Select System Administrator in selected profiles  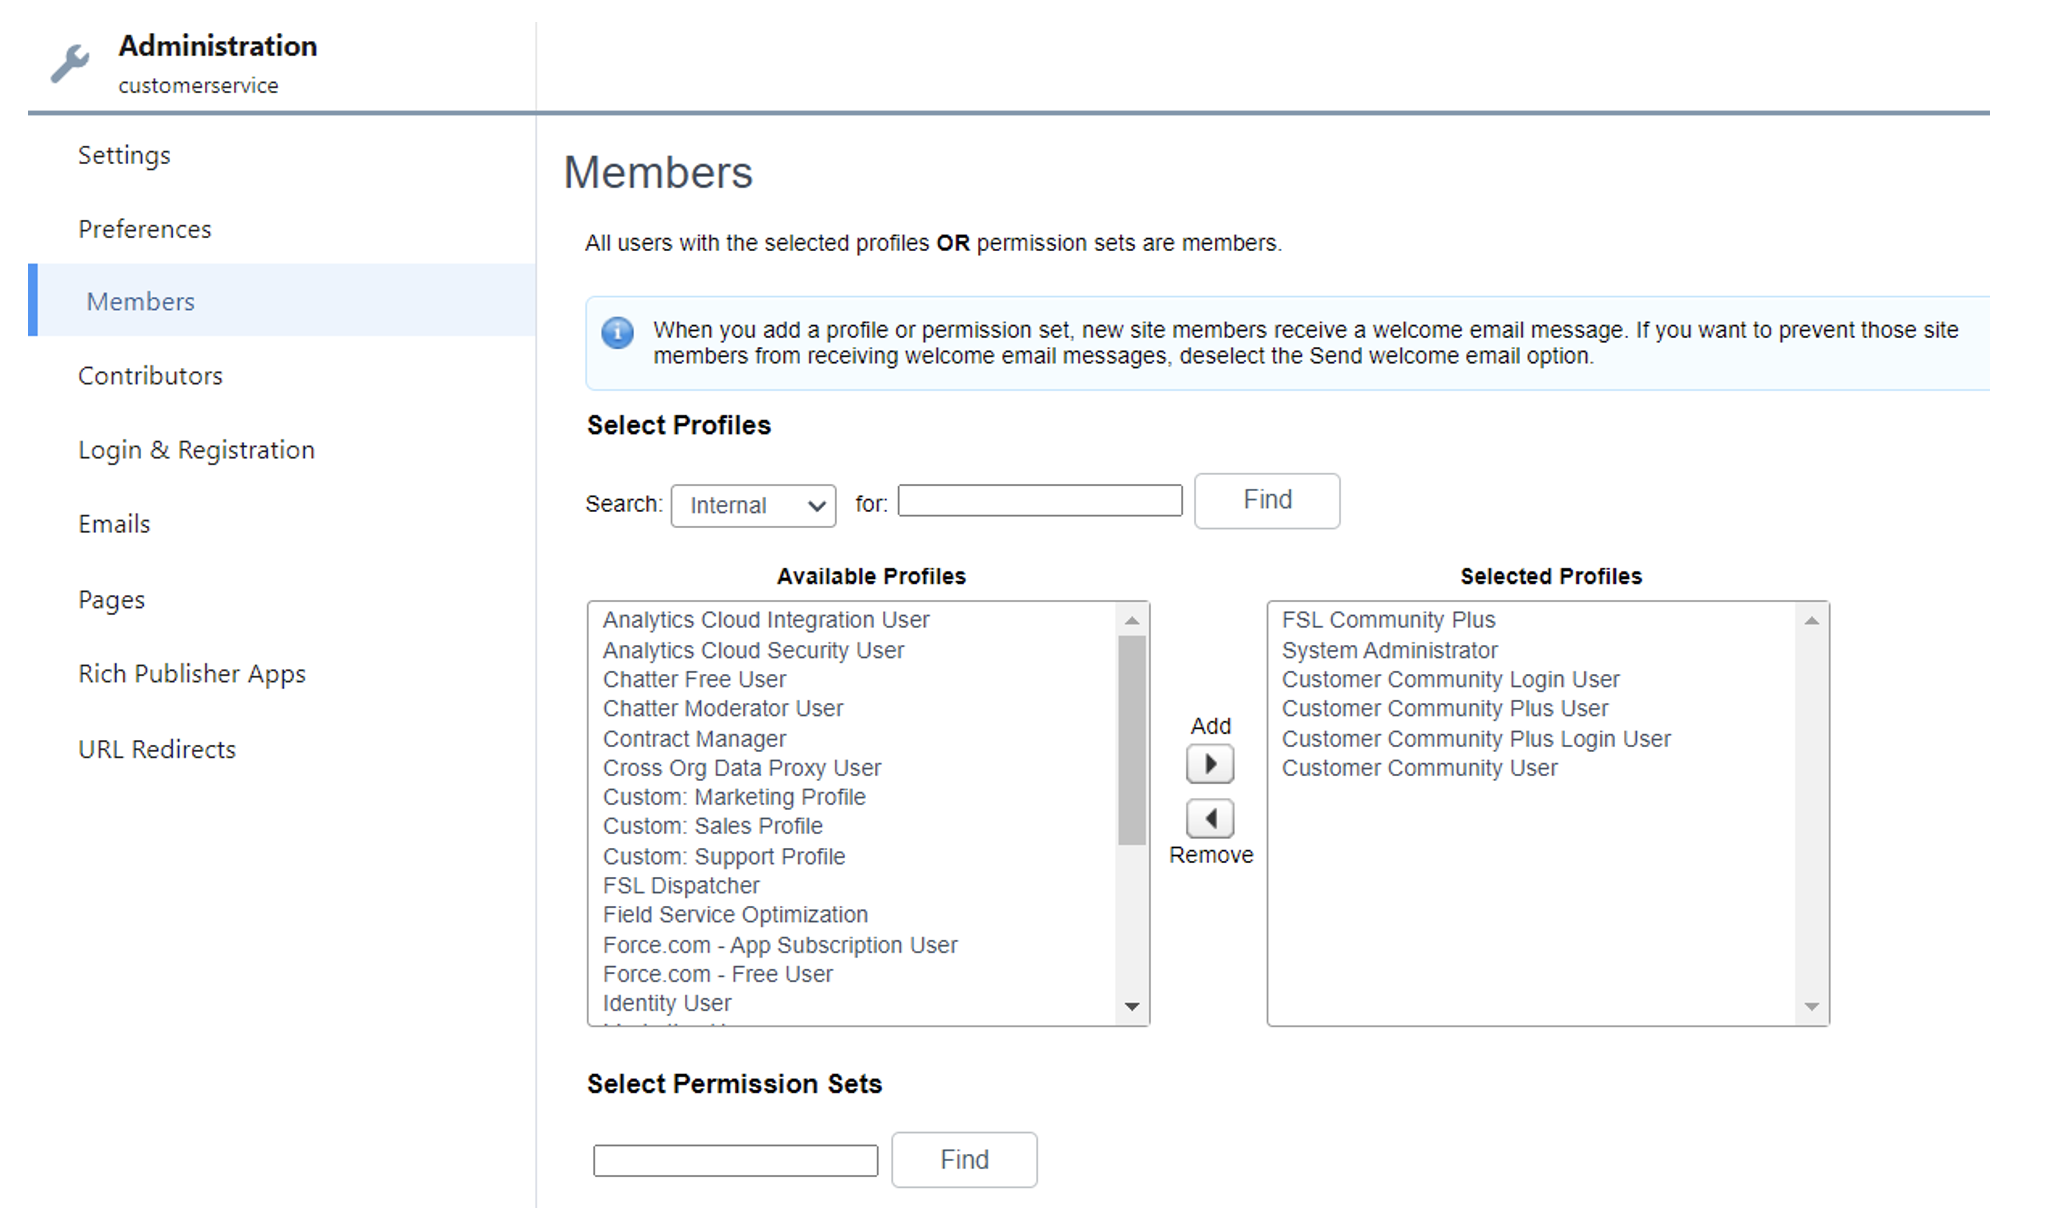click(x=1389, y=651)
